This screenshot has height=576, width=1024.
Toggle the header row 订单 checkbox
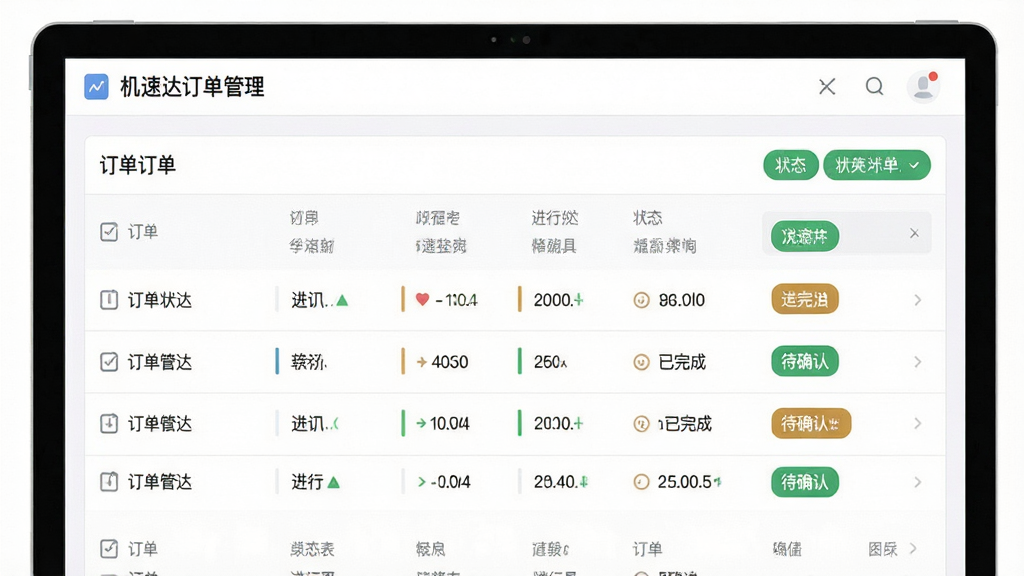click(109, 232)
